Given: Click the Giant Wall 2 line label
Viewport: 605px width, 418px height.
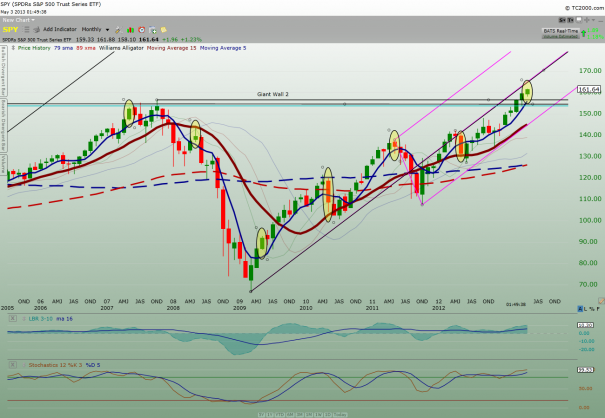Looking at the screenshot, I should (273, 94).
